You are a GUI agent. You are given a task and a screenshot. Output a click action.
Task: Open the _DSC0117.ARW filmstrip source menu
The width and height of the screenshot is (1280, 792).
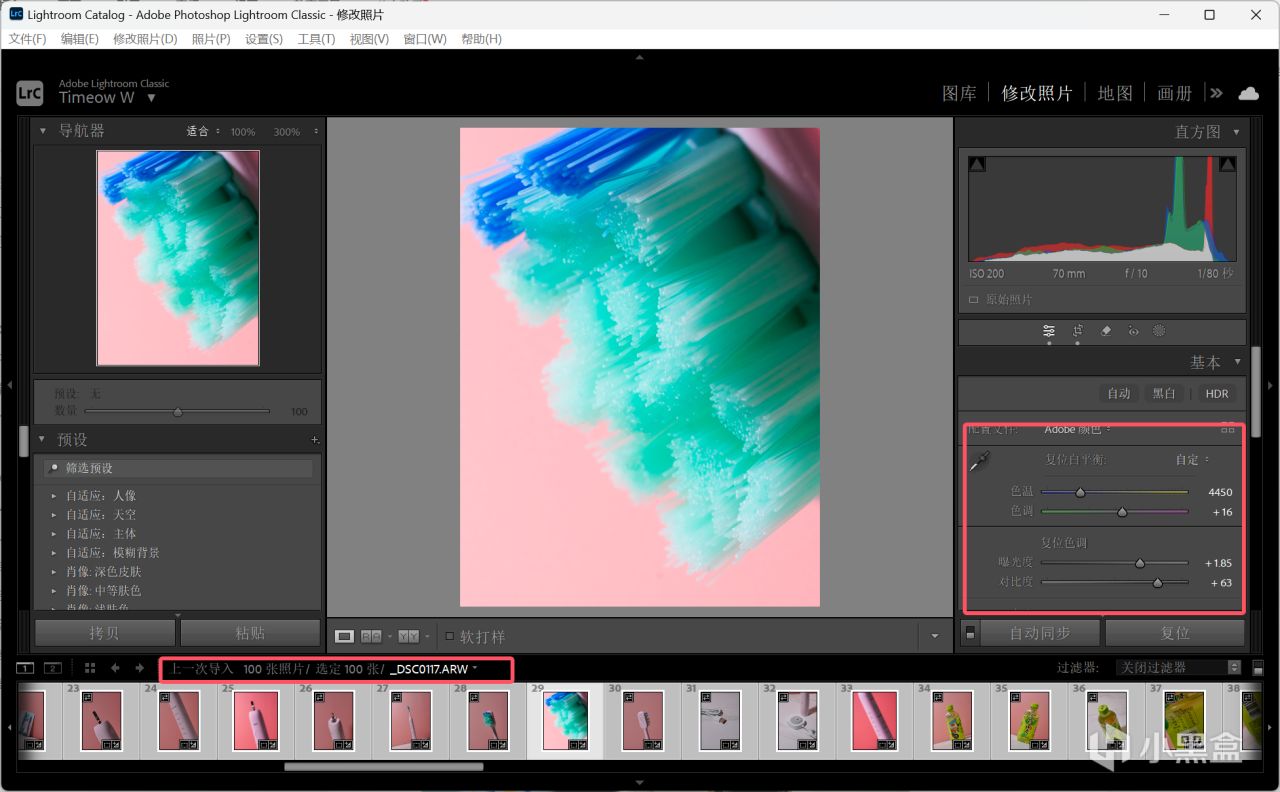(434, 669)
